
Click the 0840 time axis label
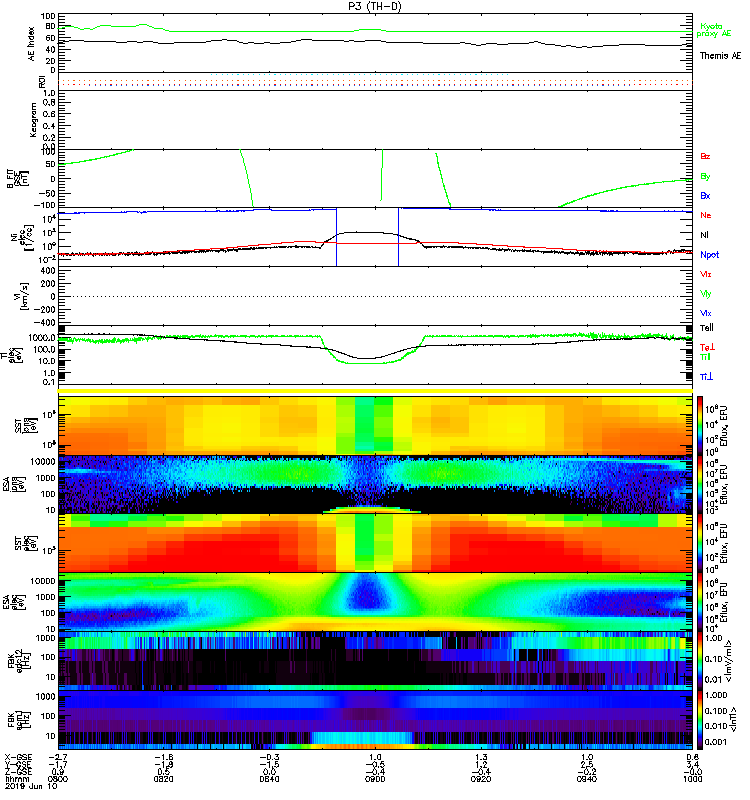(269, 779)
